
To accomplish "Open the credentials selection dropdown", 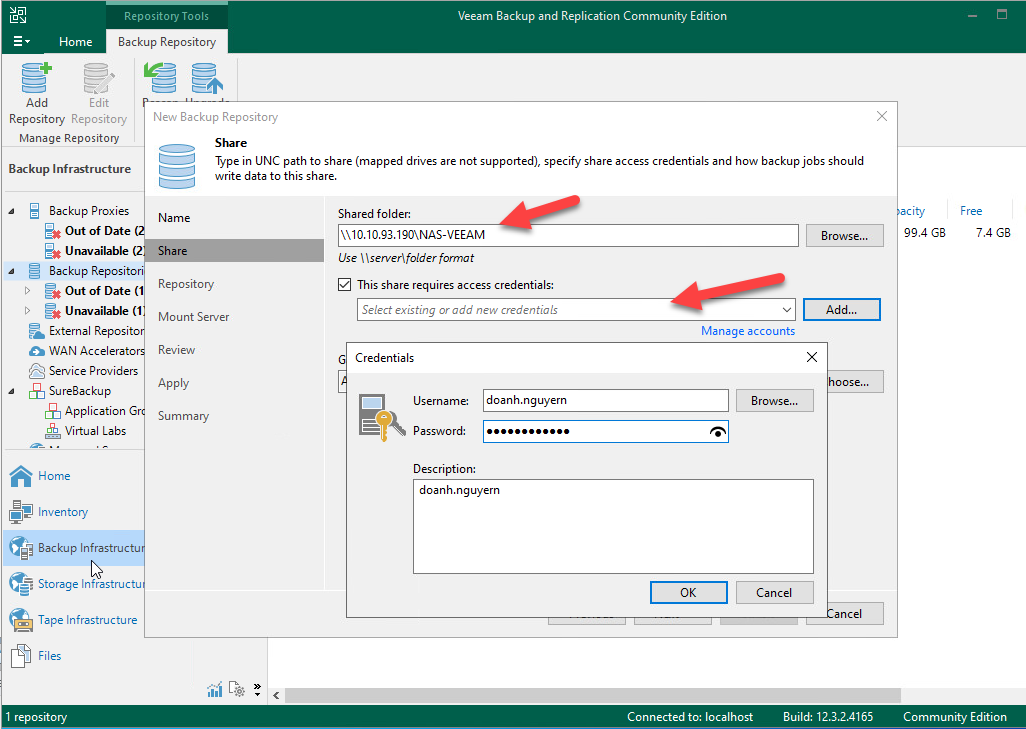I will pyautogui.click(x=786, y=310).
